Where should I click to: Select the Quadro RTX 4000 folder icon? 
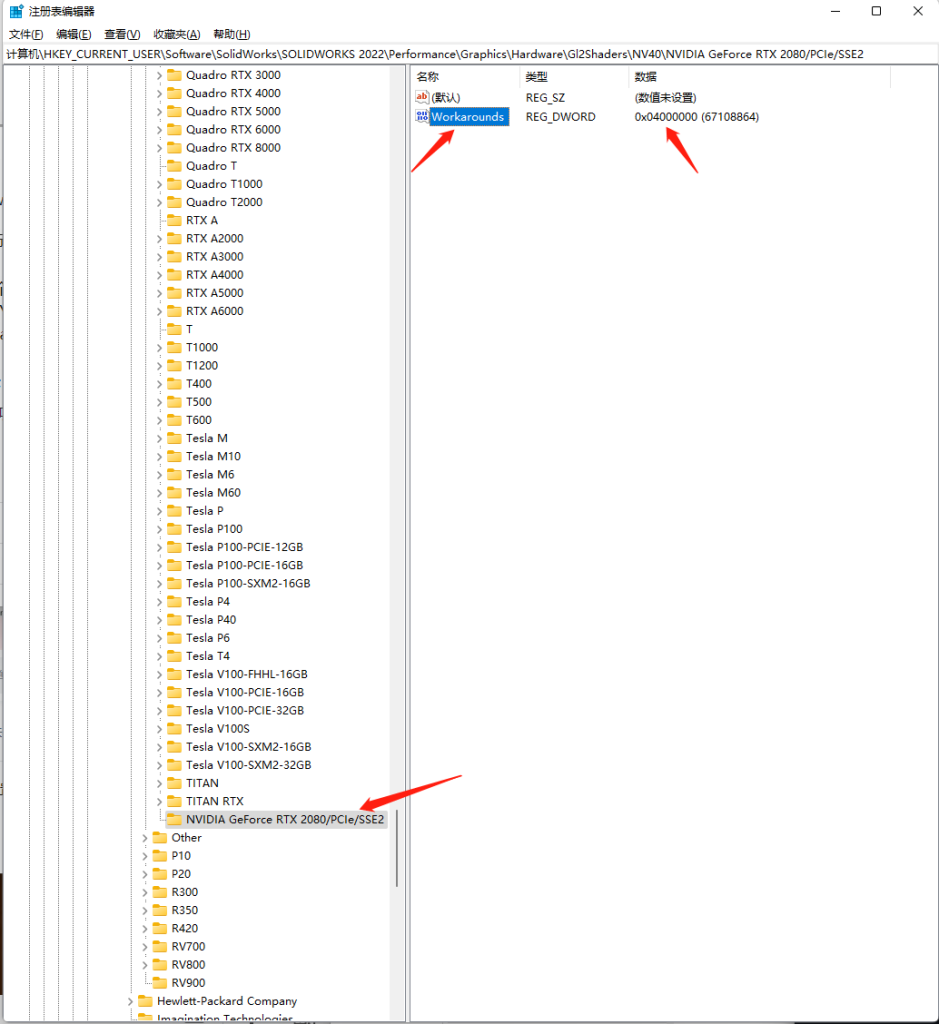pyautogui.click(x=174, y=93)
